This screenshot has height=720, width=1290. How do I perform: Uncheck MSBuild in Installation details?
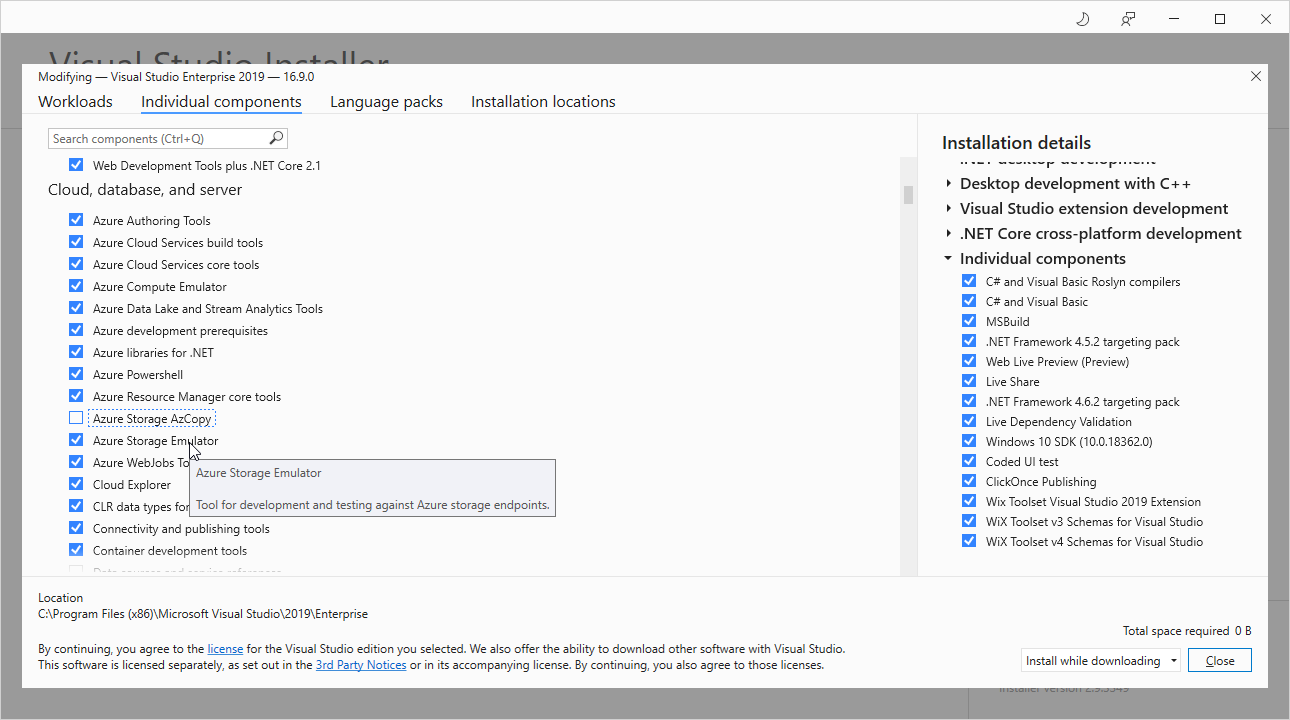pos(968,321)
